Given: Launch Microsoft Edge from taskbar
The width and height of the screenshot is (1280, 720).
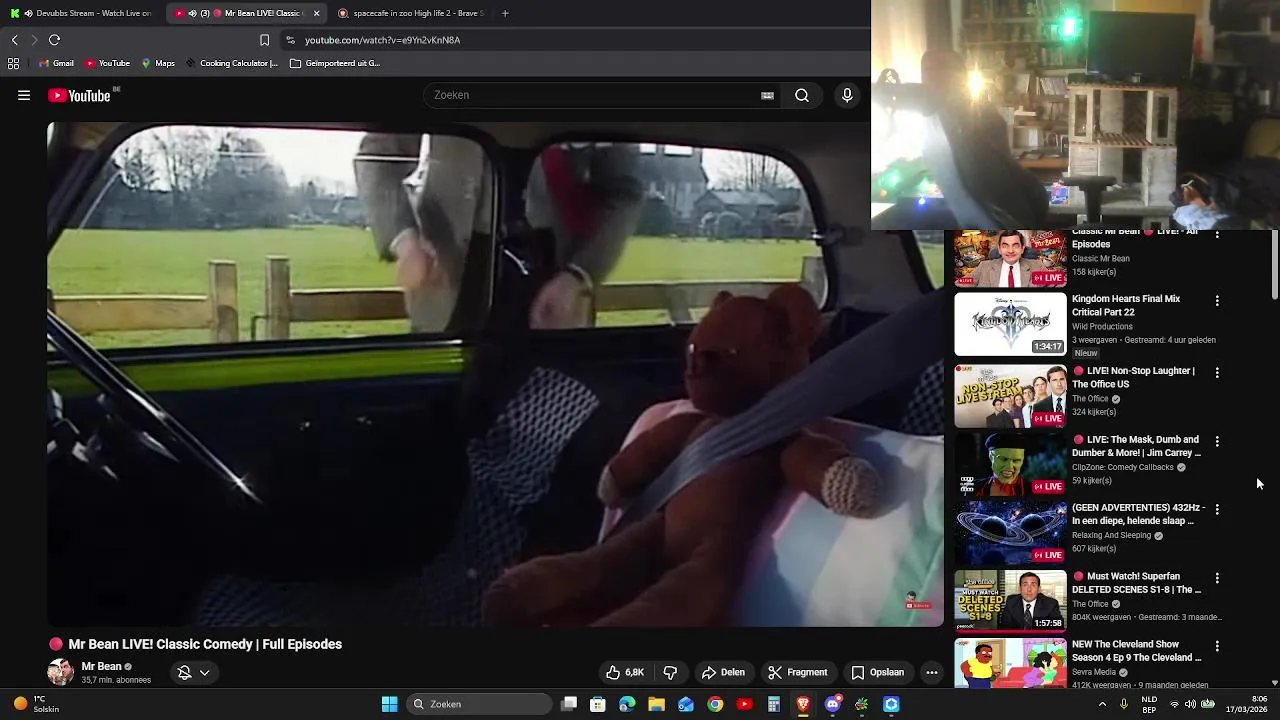Looking at the screenshot, I should [x=627, y=704].
